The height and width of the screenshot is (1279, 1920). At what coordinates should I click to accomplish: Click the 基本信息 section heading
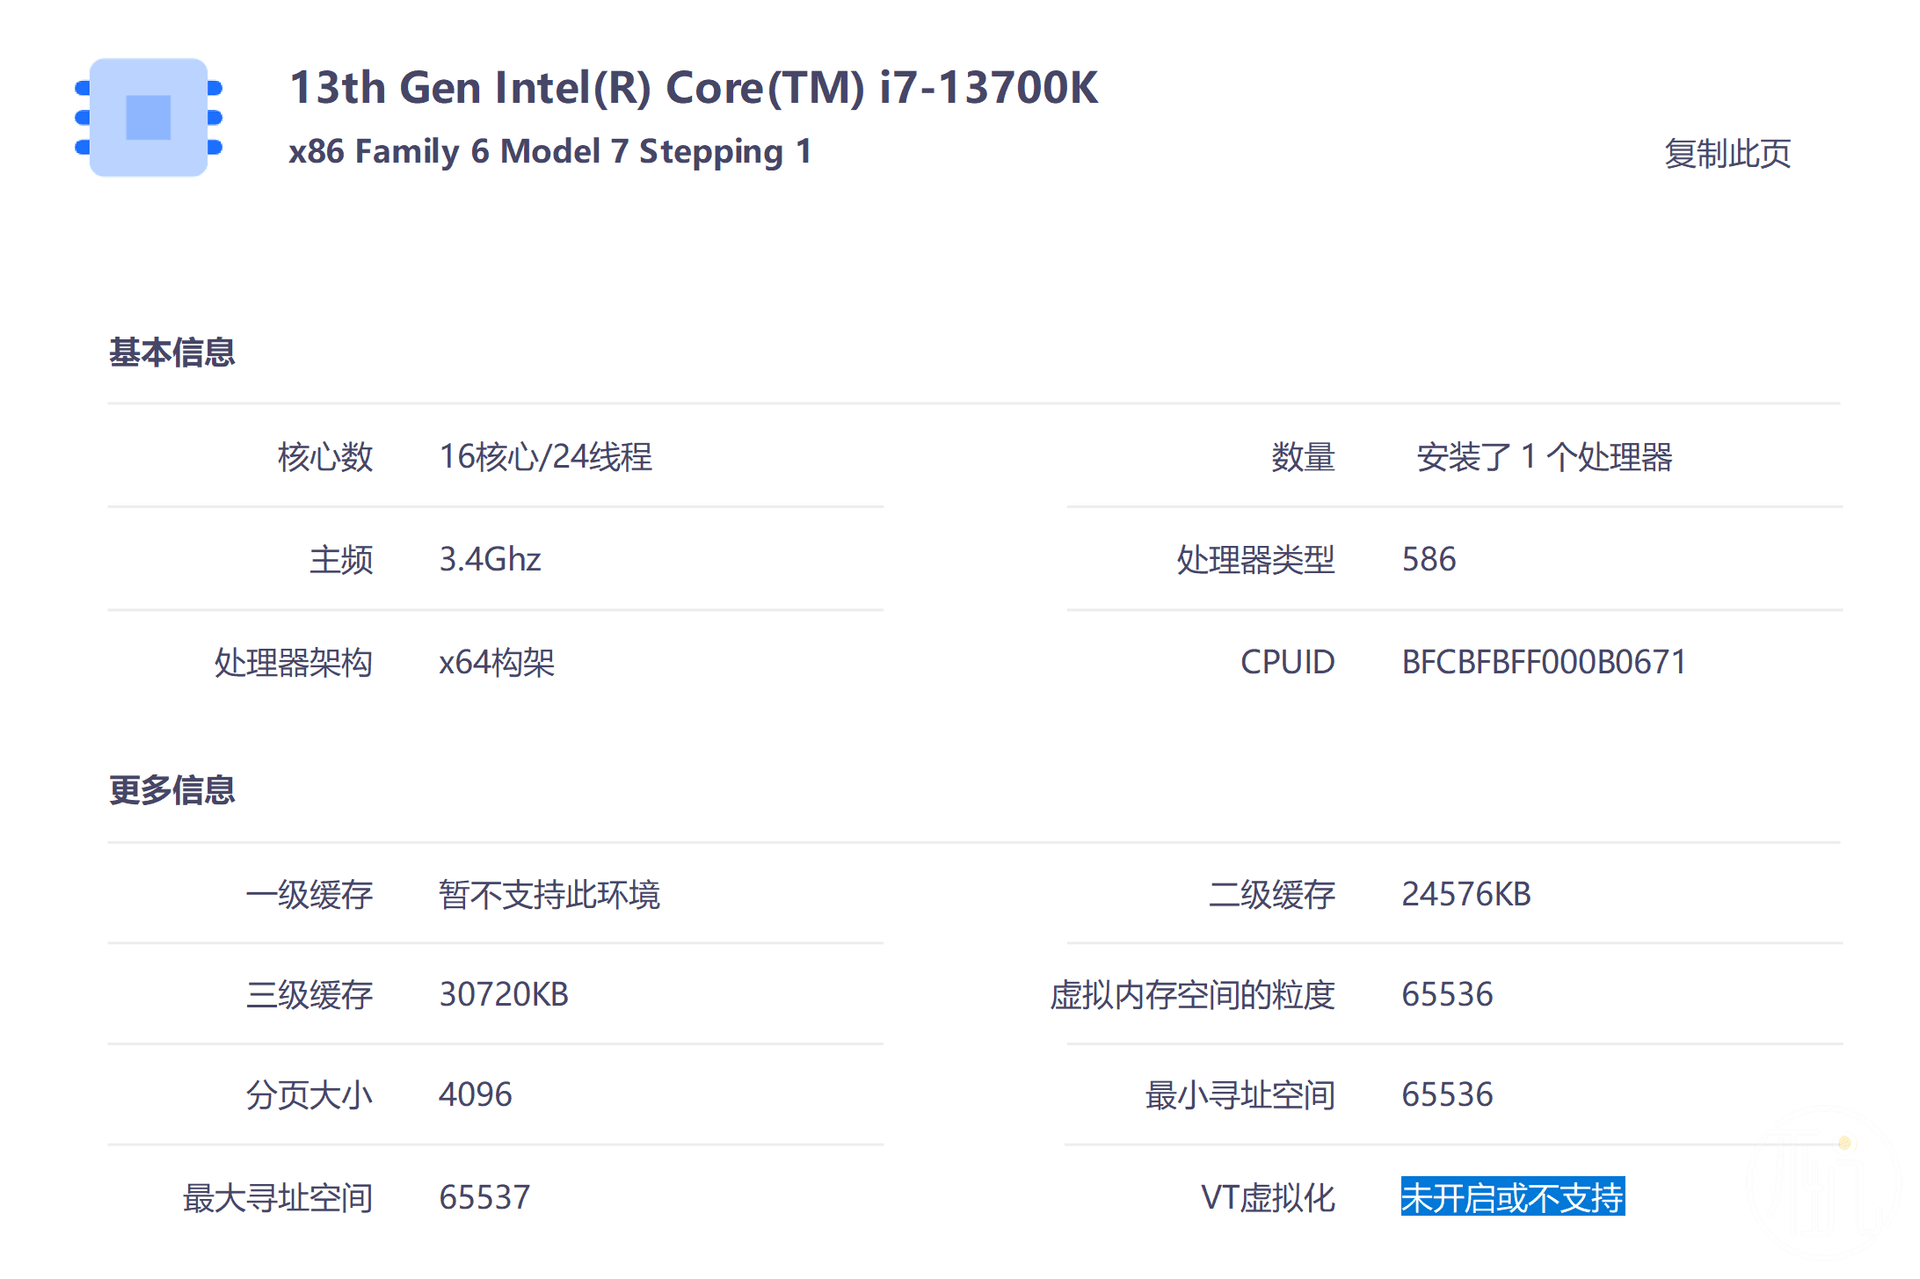click(172, 353)
